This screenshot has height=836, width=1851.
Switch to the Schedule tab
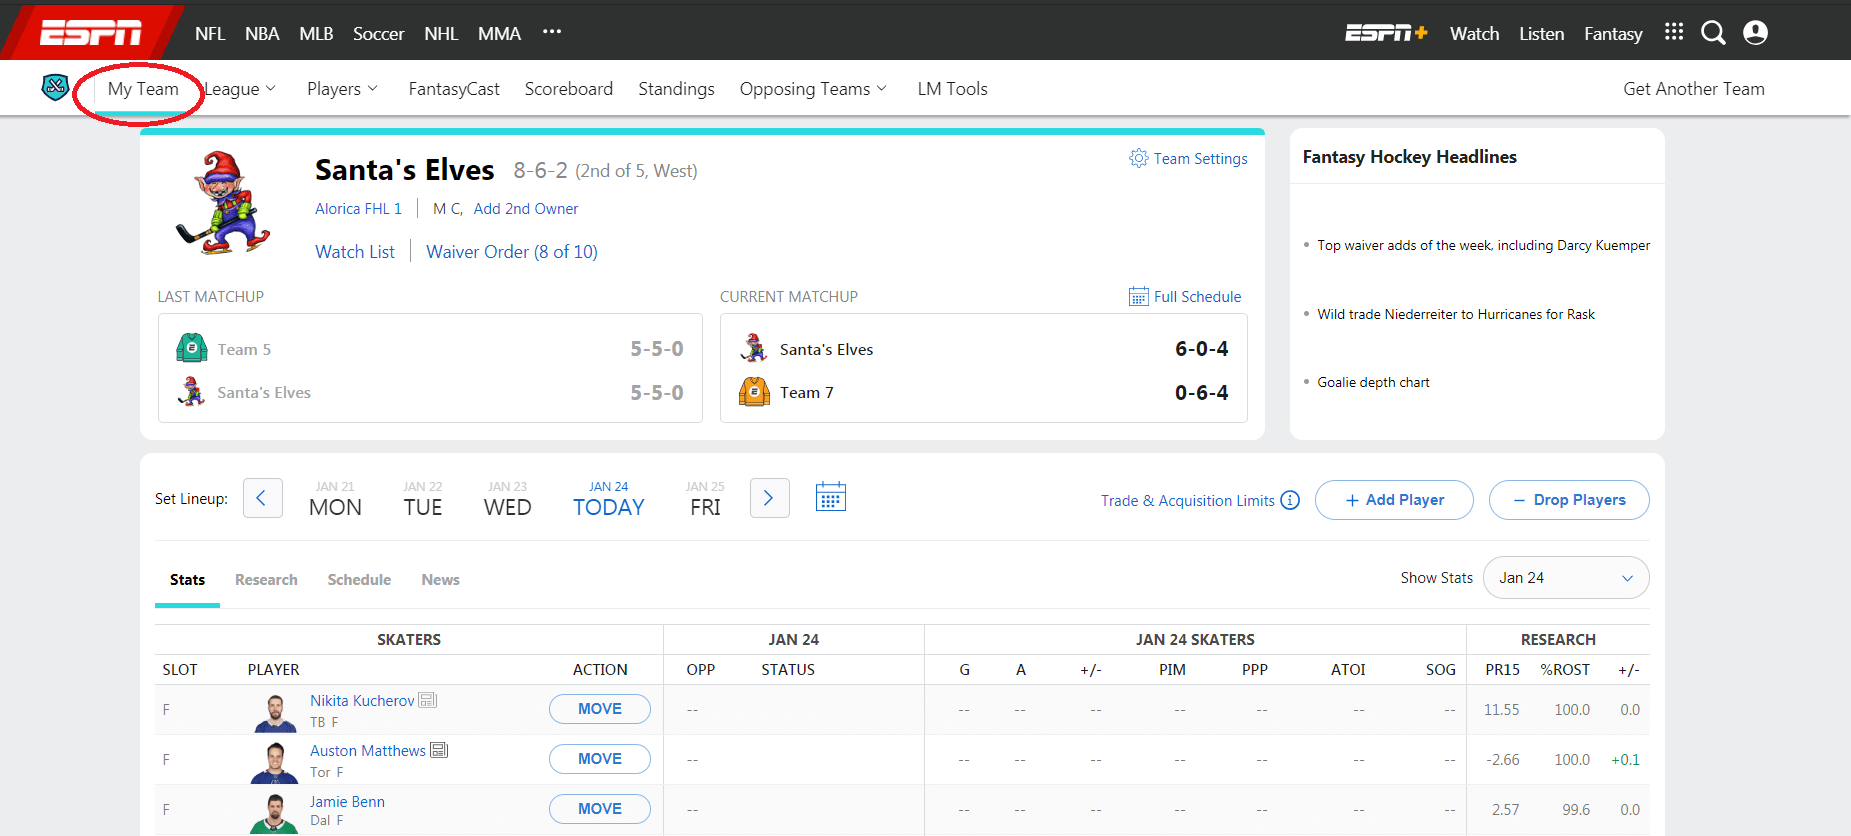pos(359,580)
